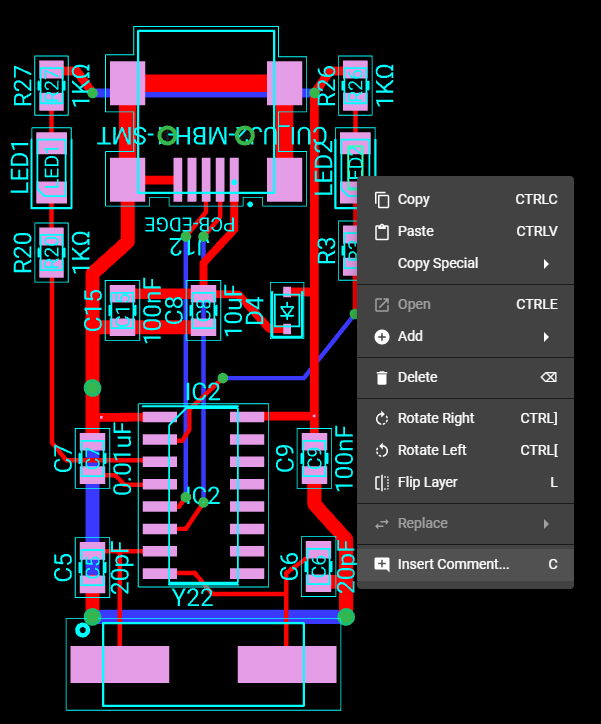Choose the Copy Special menu entry
The height and width of the screenshot is (724, 601).
tap(438, 263)
